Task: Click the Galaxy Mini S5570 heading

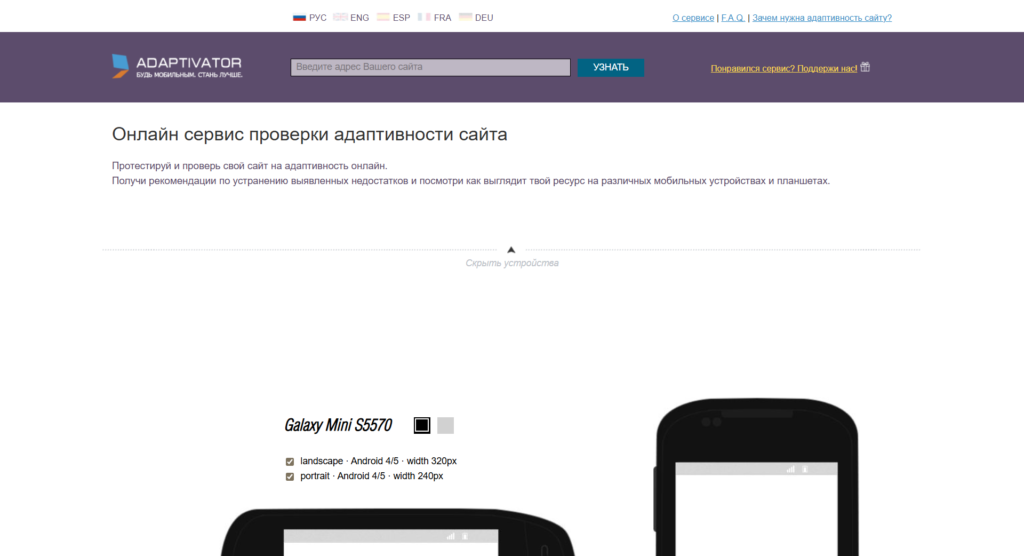Action: (x=338, y=425)
